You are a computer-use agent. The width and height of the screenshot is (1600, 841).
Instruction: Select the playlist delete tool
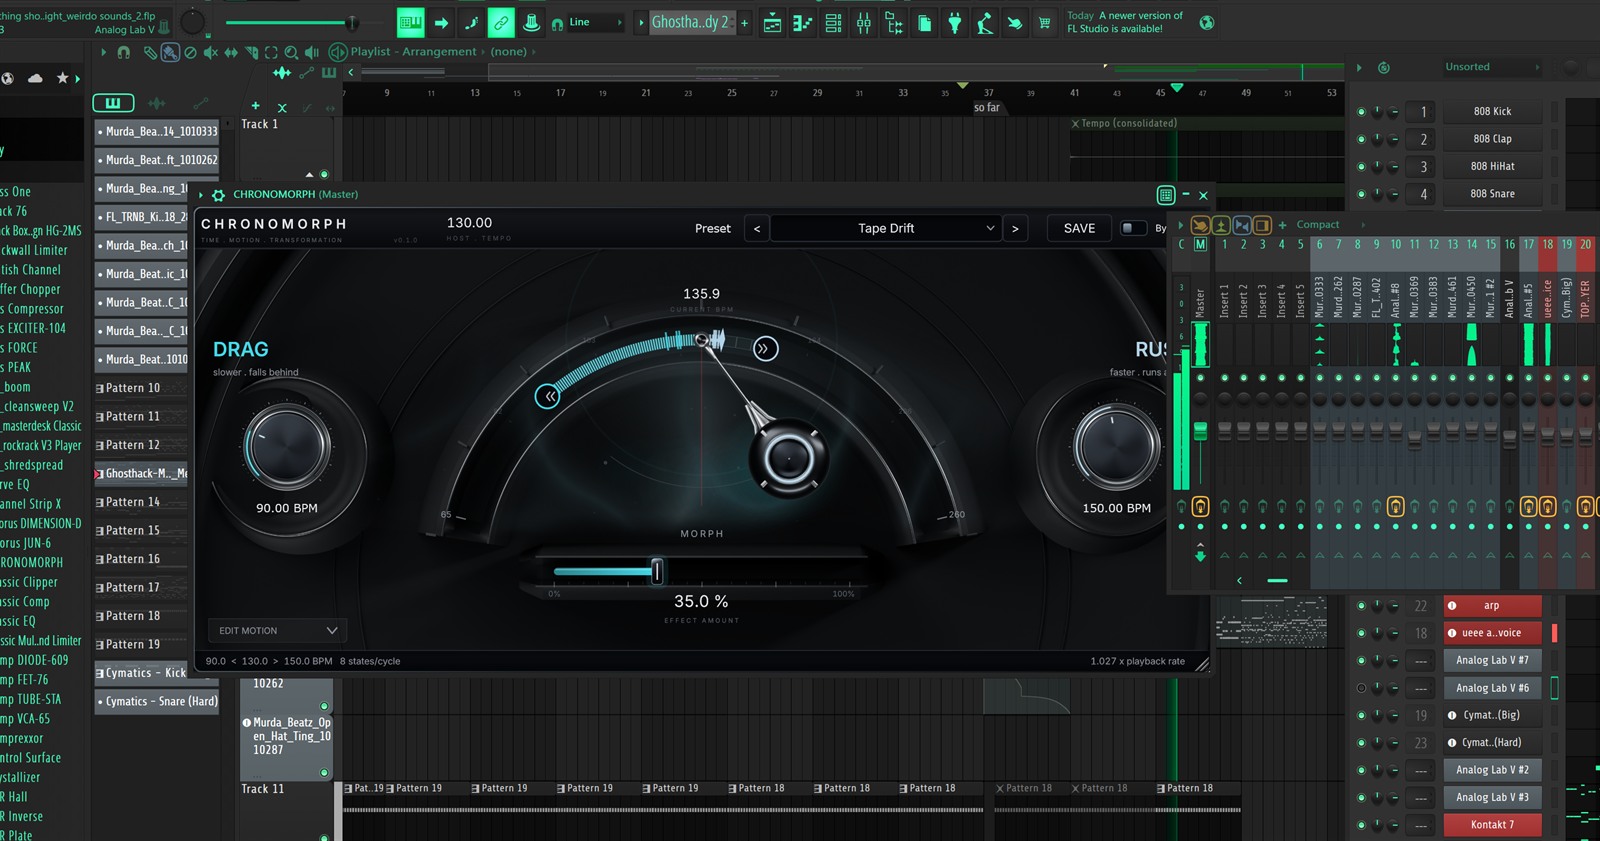(190, 52)
